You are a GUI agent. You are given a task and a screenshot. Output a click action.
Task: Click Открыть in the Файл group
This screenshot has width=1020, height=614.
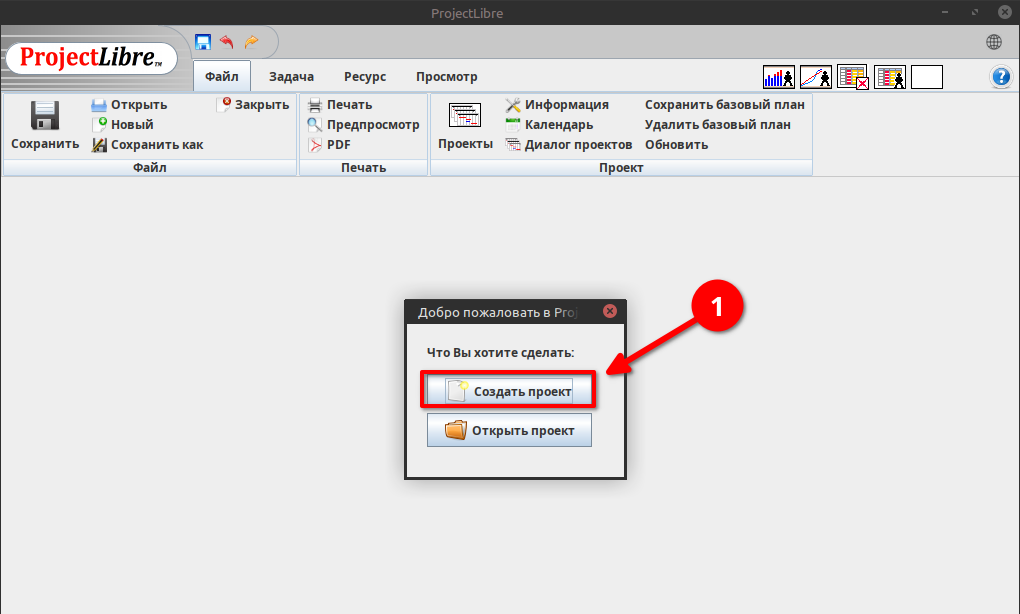click(129, 105)
